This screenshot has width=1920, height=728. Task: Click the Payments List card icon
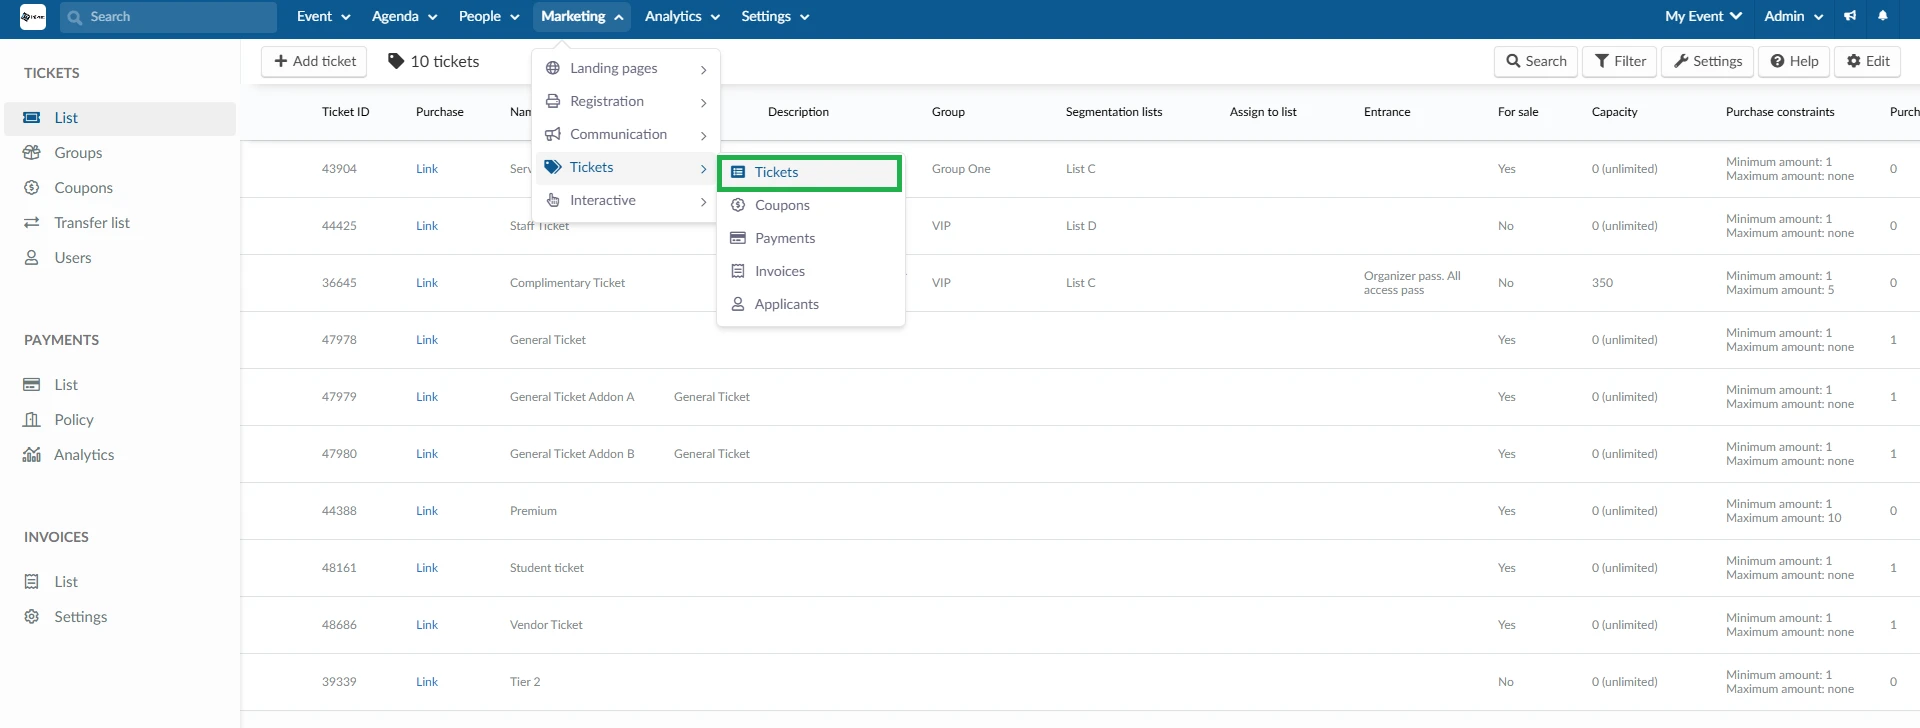pyautogui.click(x=32, y=384)
